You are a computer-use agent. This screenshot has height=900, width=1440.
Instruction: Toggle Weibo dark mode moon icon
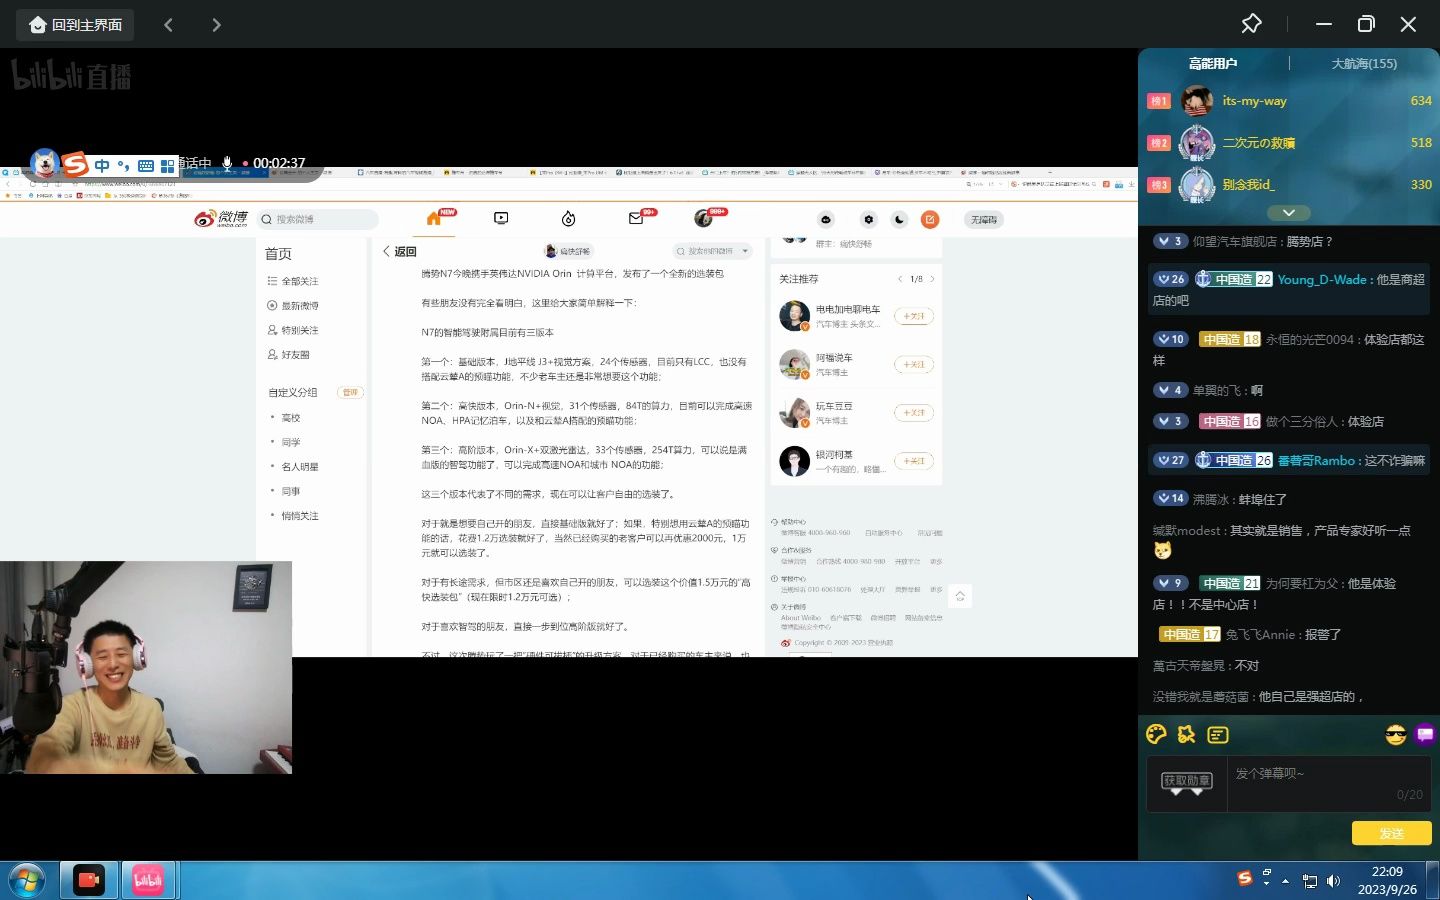tap(899, 219)
